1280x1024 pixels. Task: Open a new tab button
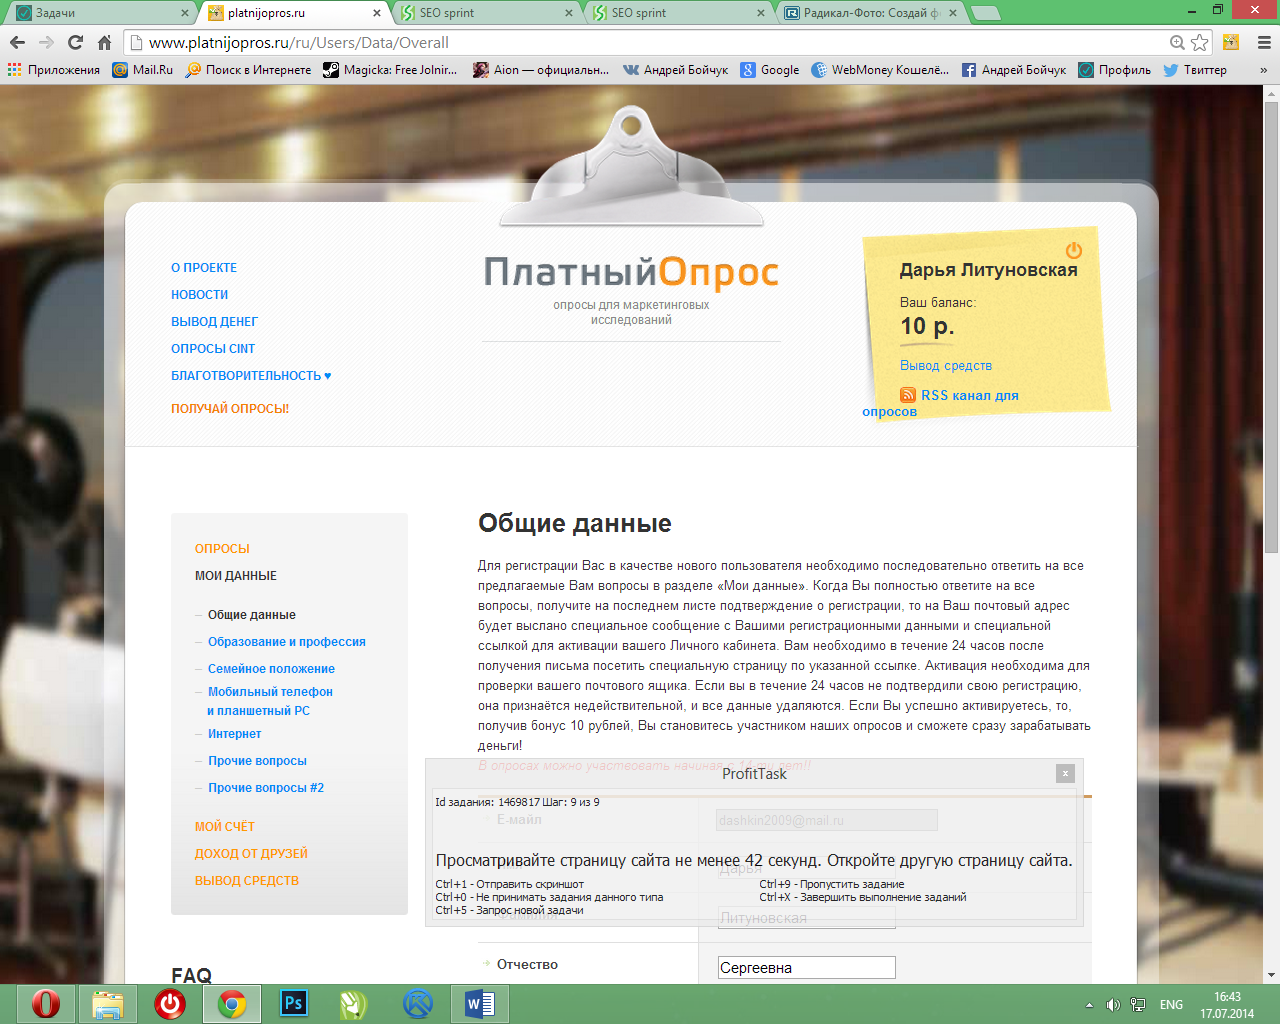pyautogui.click(x=986, y=13)
